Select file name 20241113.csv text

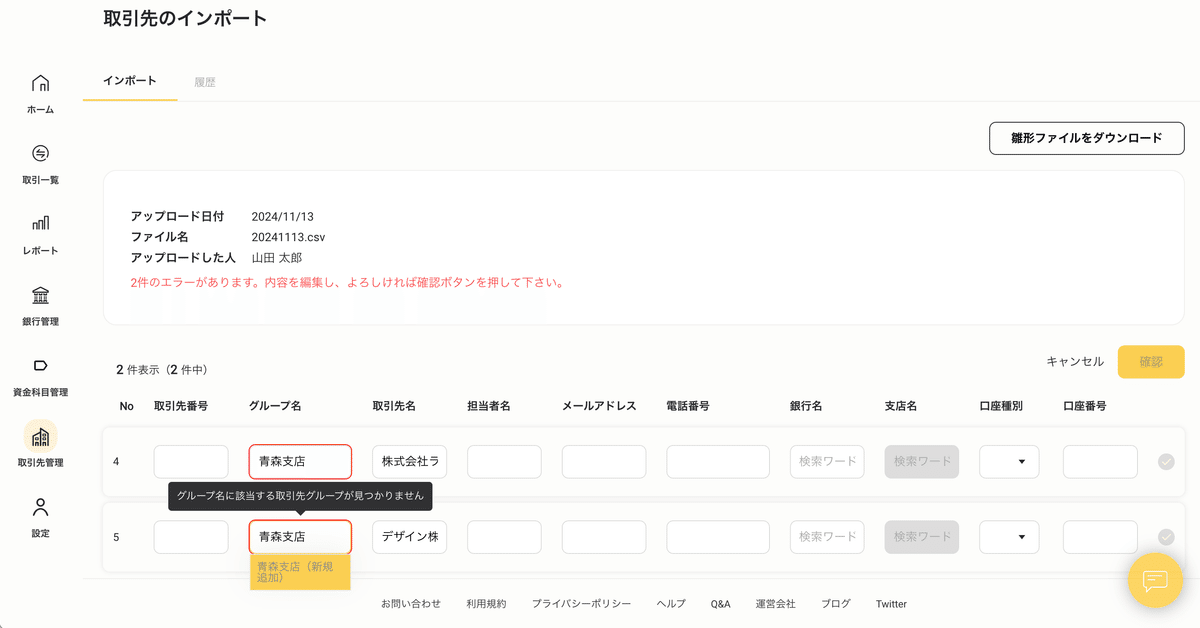pos(288,237)
